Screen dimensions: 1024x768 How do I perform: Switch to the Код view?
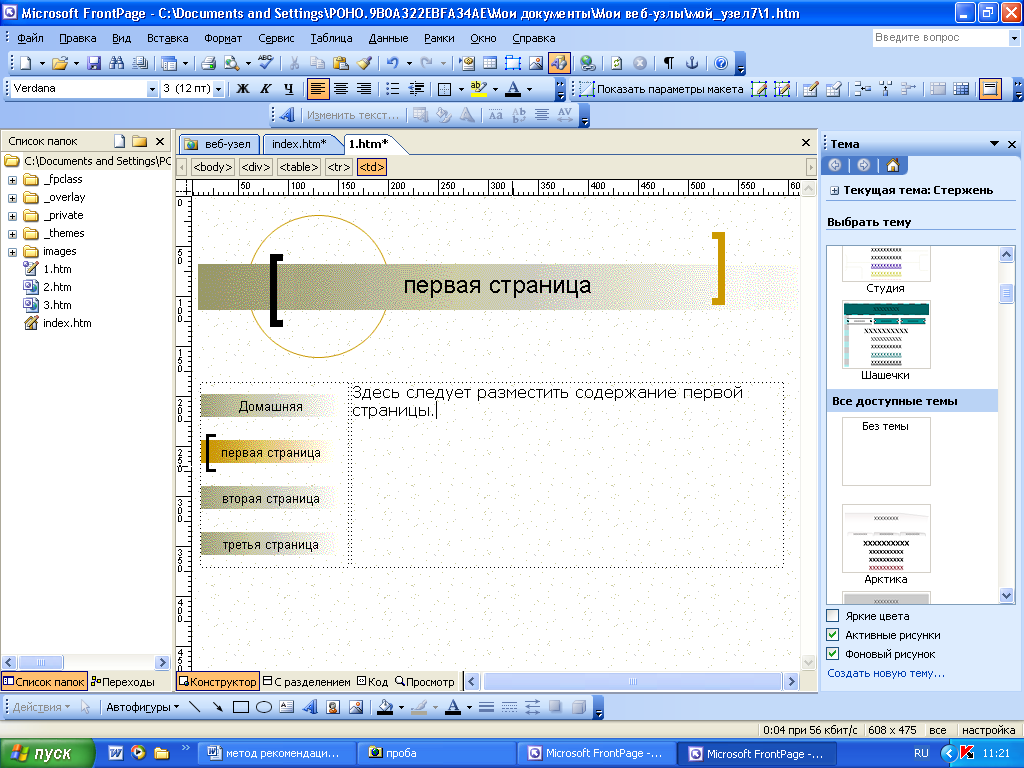point(373,681)
